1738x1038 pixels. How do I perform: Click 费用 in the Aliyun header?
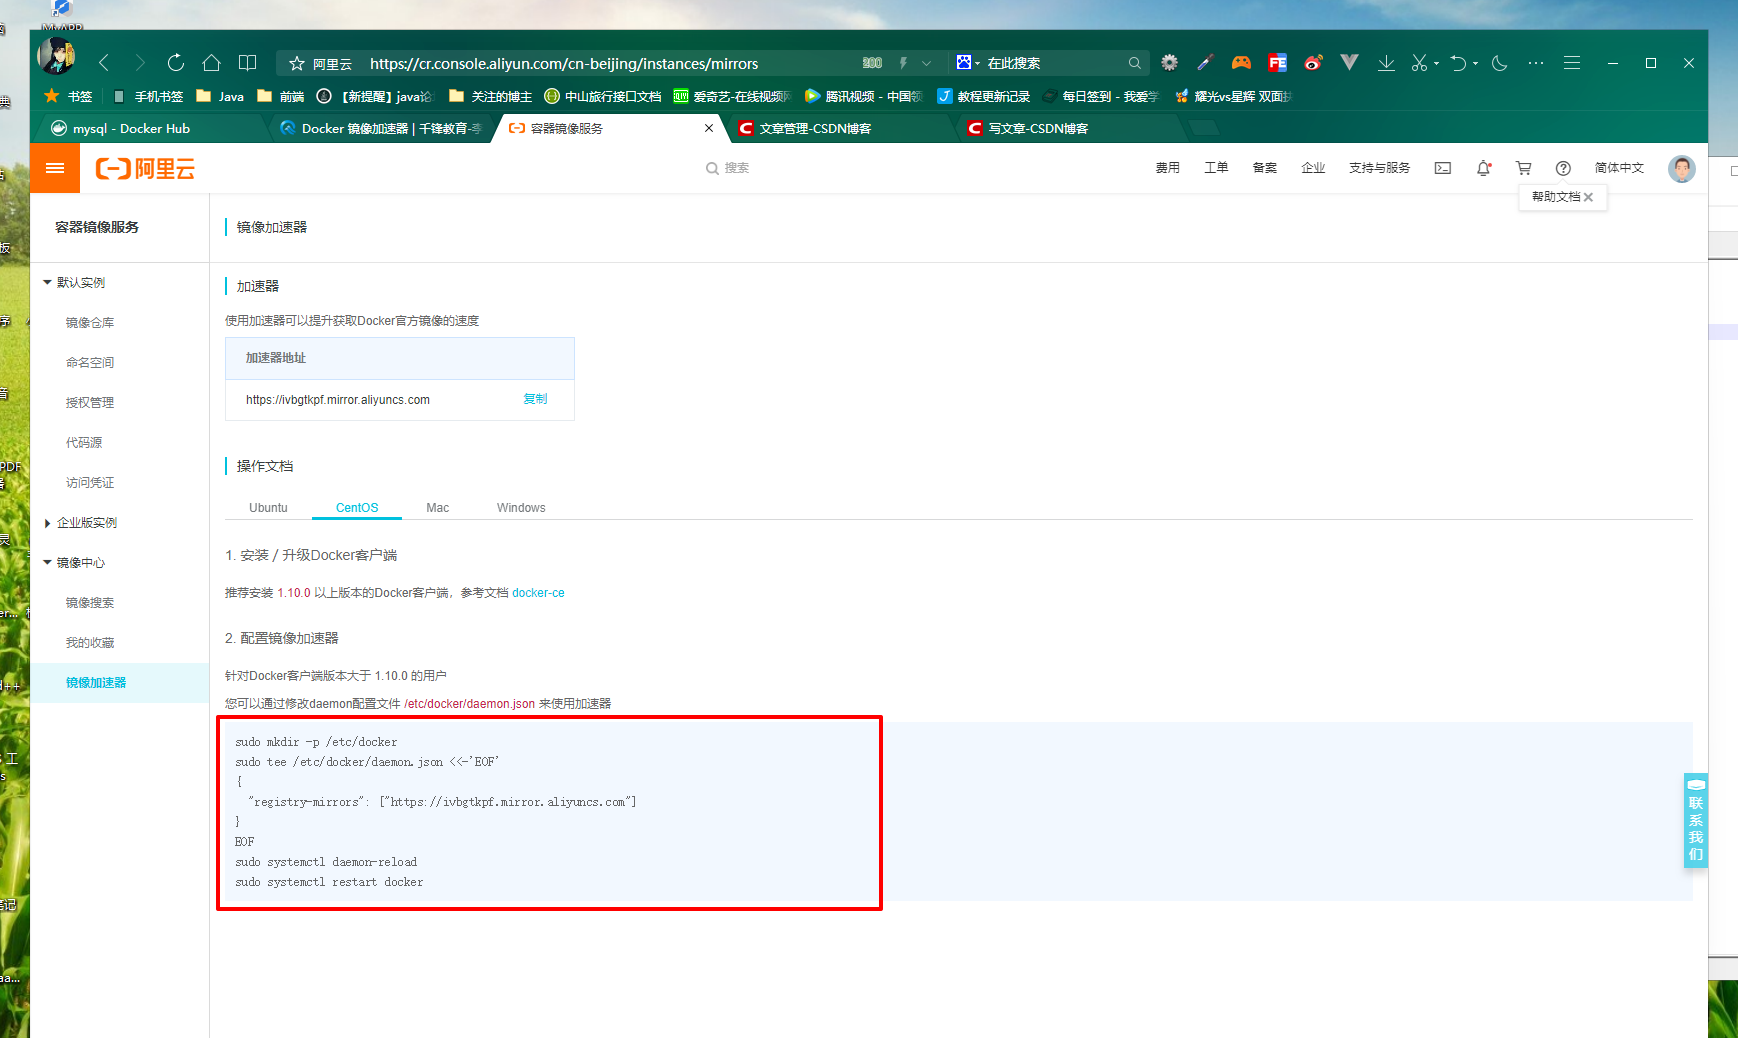coord(1168,168)
